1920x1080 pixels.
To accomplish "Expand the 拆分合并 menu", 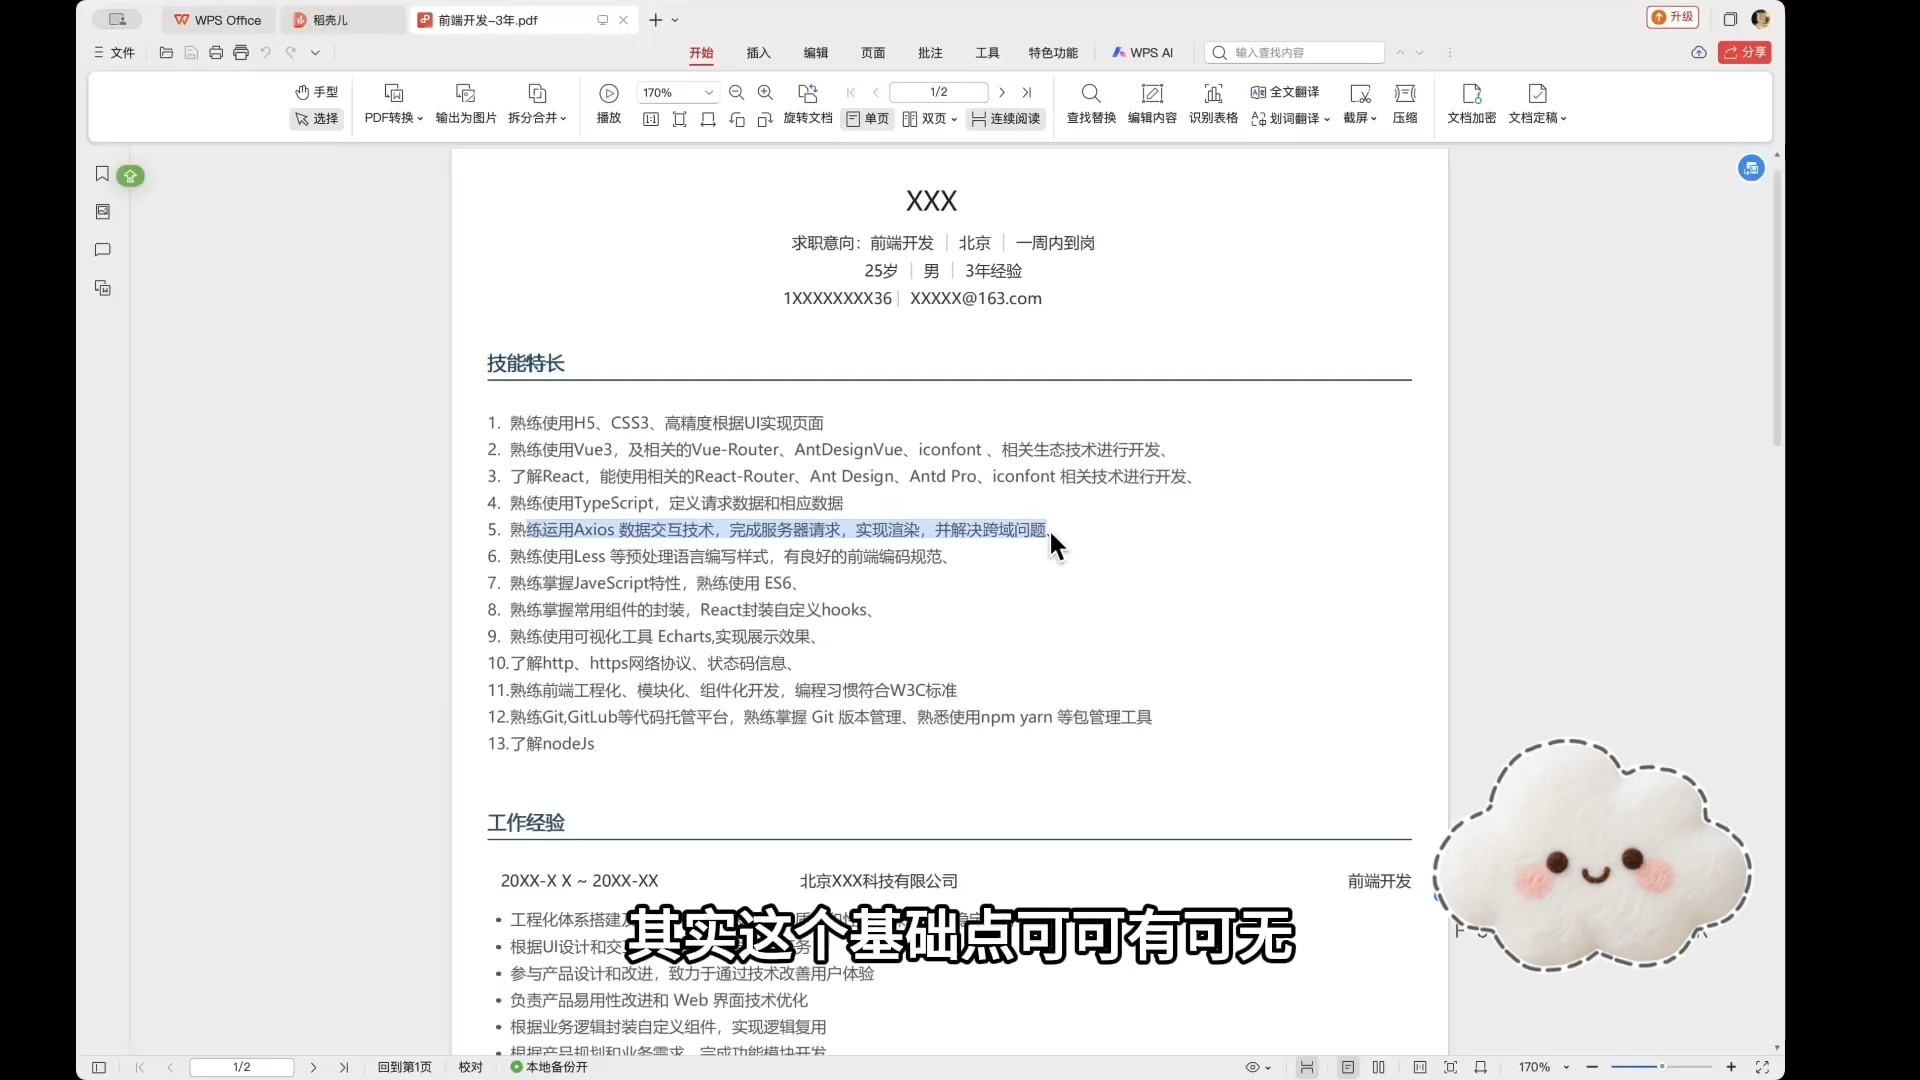I will [537, 105].
